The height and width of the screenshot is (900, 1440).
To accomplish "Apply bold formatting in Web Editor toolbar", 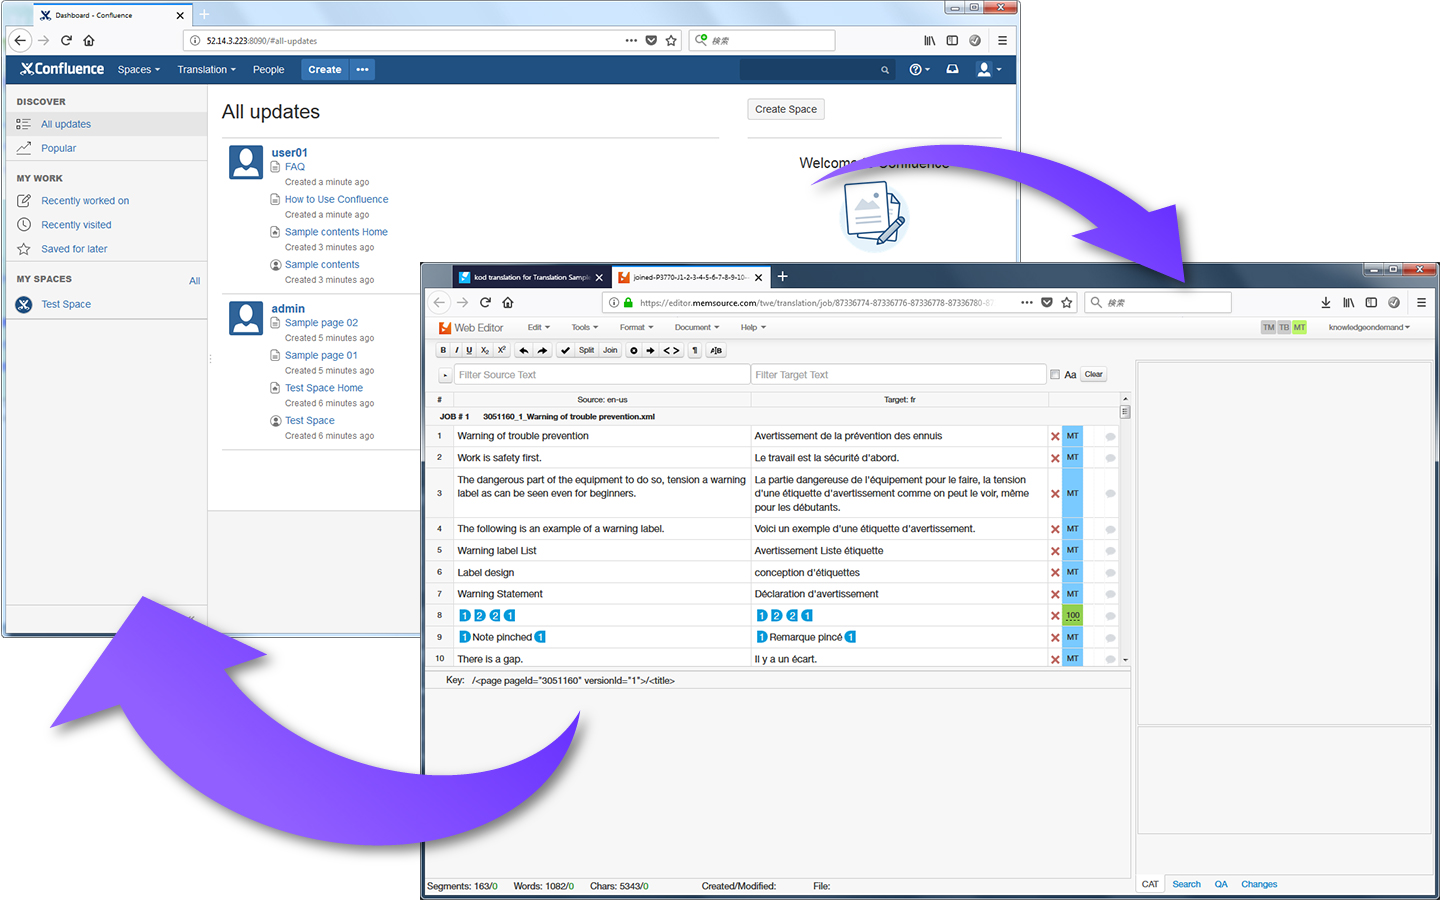I will pos(443,350).
